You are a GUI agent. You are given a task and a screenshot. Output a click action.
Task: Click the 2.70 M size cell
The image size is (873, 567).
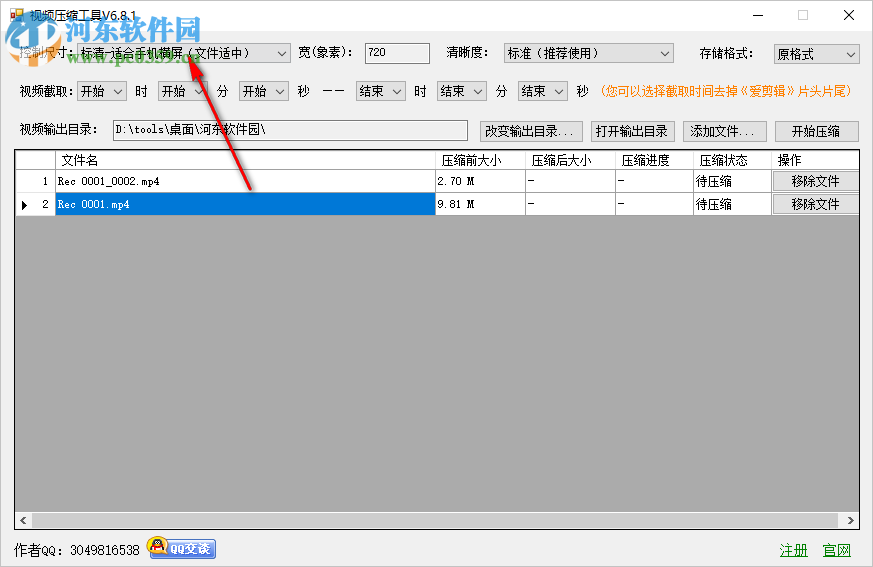[480, 181]
